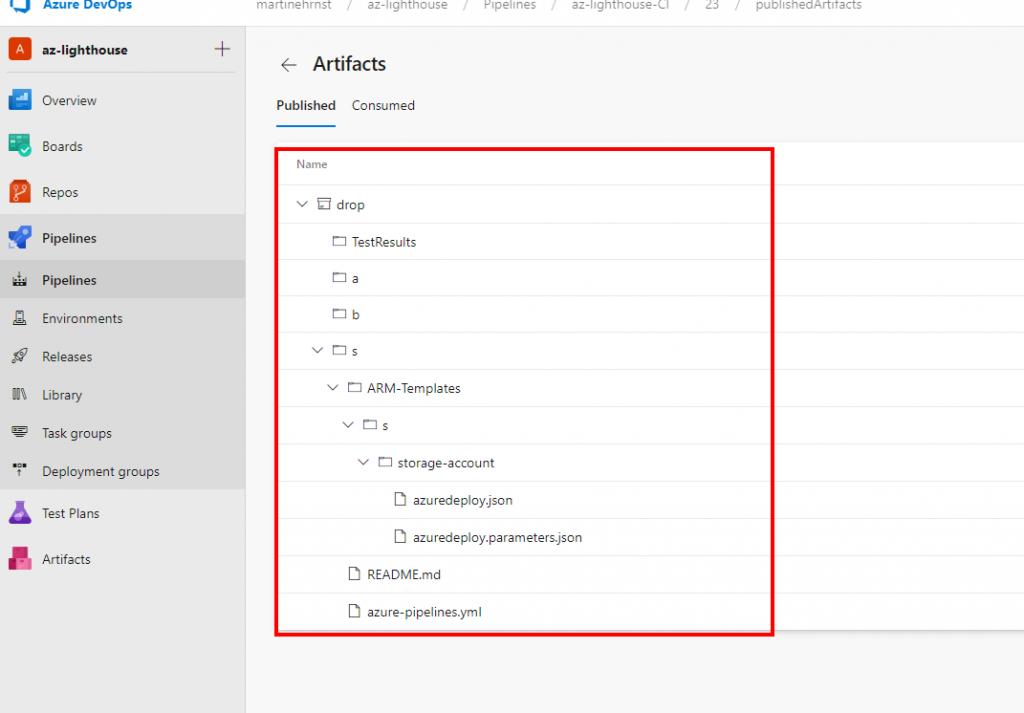The width and height of the screenshot is (1024, 713).
Task: Click the Pipelines sub-item icon
Action: 20,279
